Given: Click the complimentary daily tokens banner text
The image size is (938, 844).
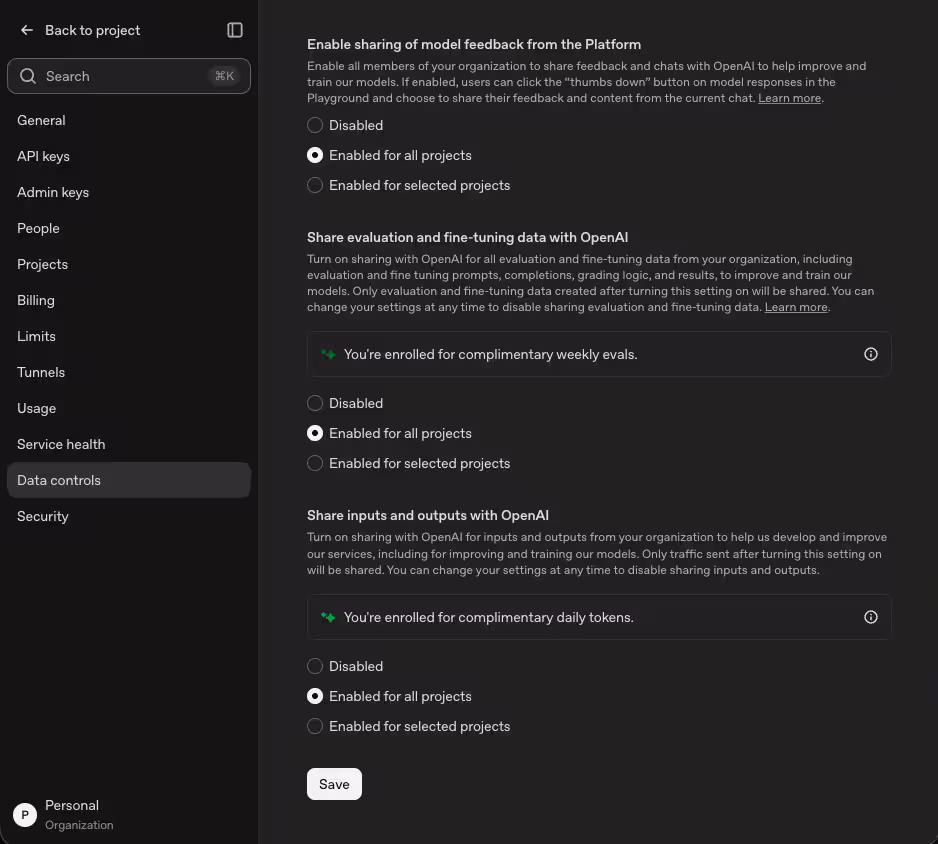Looking at the screenshot, I should tap(489, 617).
